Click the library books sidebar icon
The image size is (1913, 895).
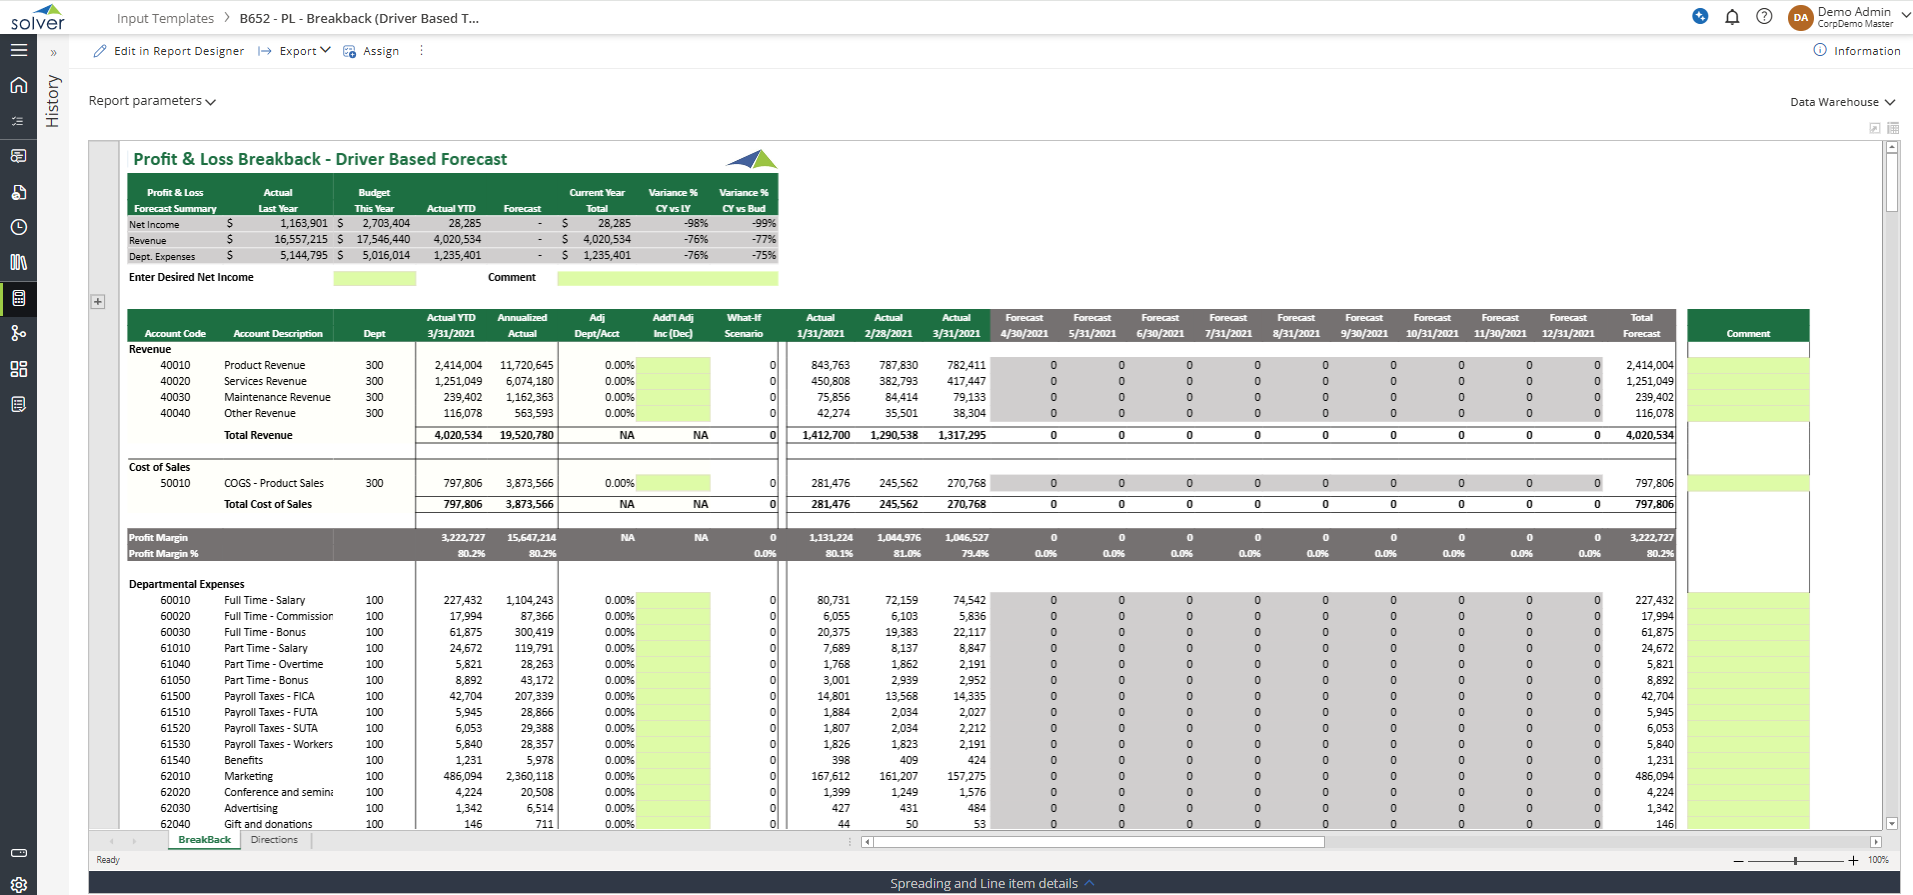coord(18,262)
